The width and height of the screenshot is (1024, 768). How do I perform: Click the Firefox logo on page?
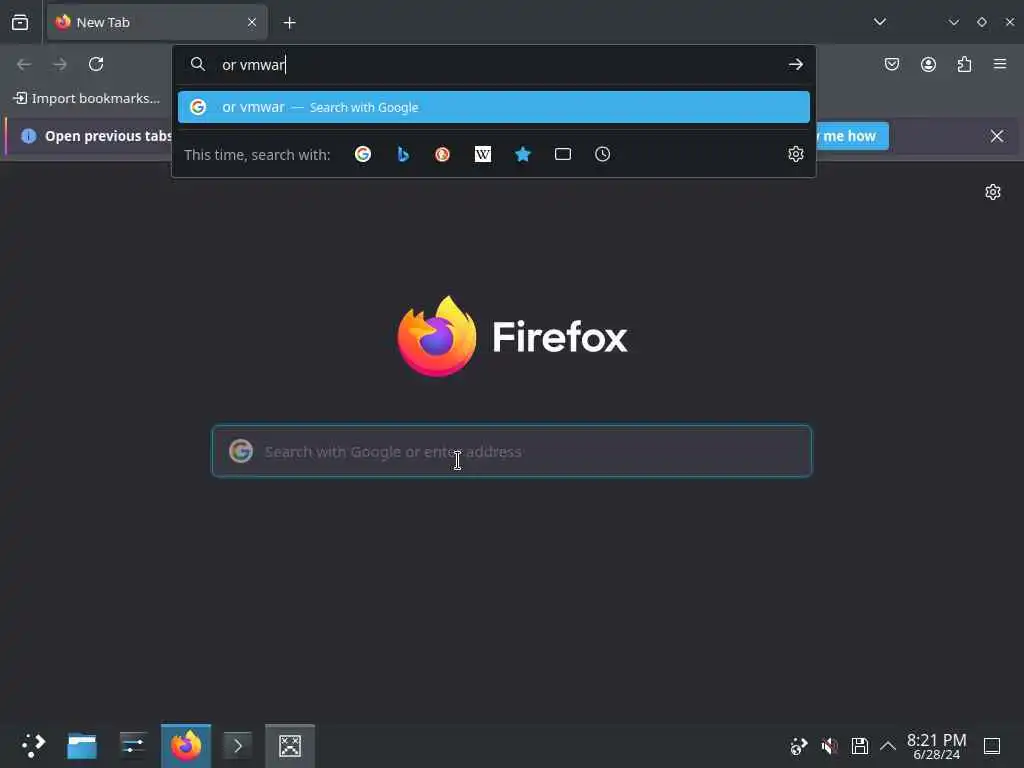pos(512,337)
